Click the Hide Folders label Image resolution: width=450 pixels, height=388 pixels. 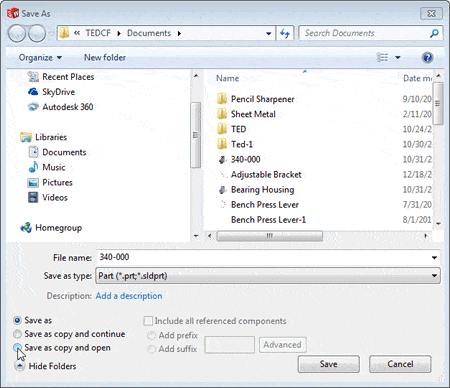point(52,366)
